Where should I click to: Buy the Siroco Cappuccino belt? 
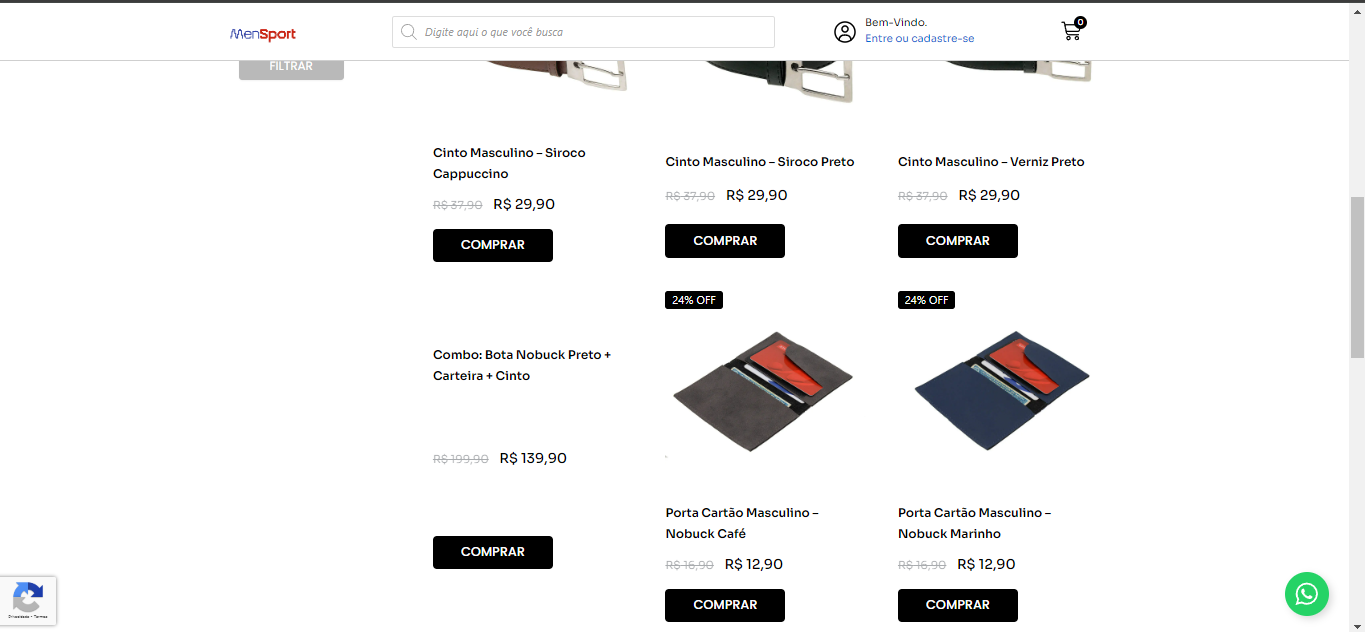pyautogui.click(x=493, y=245)
